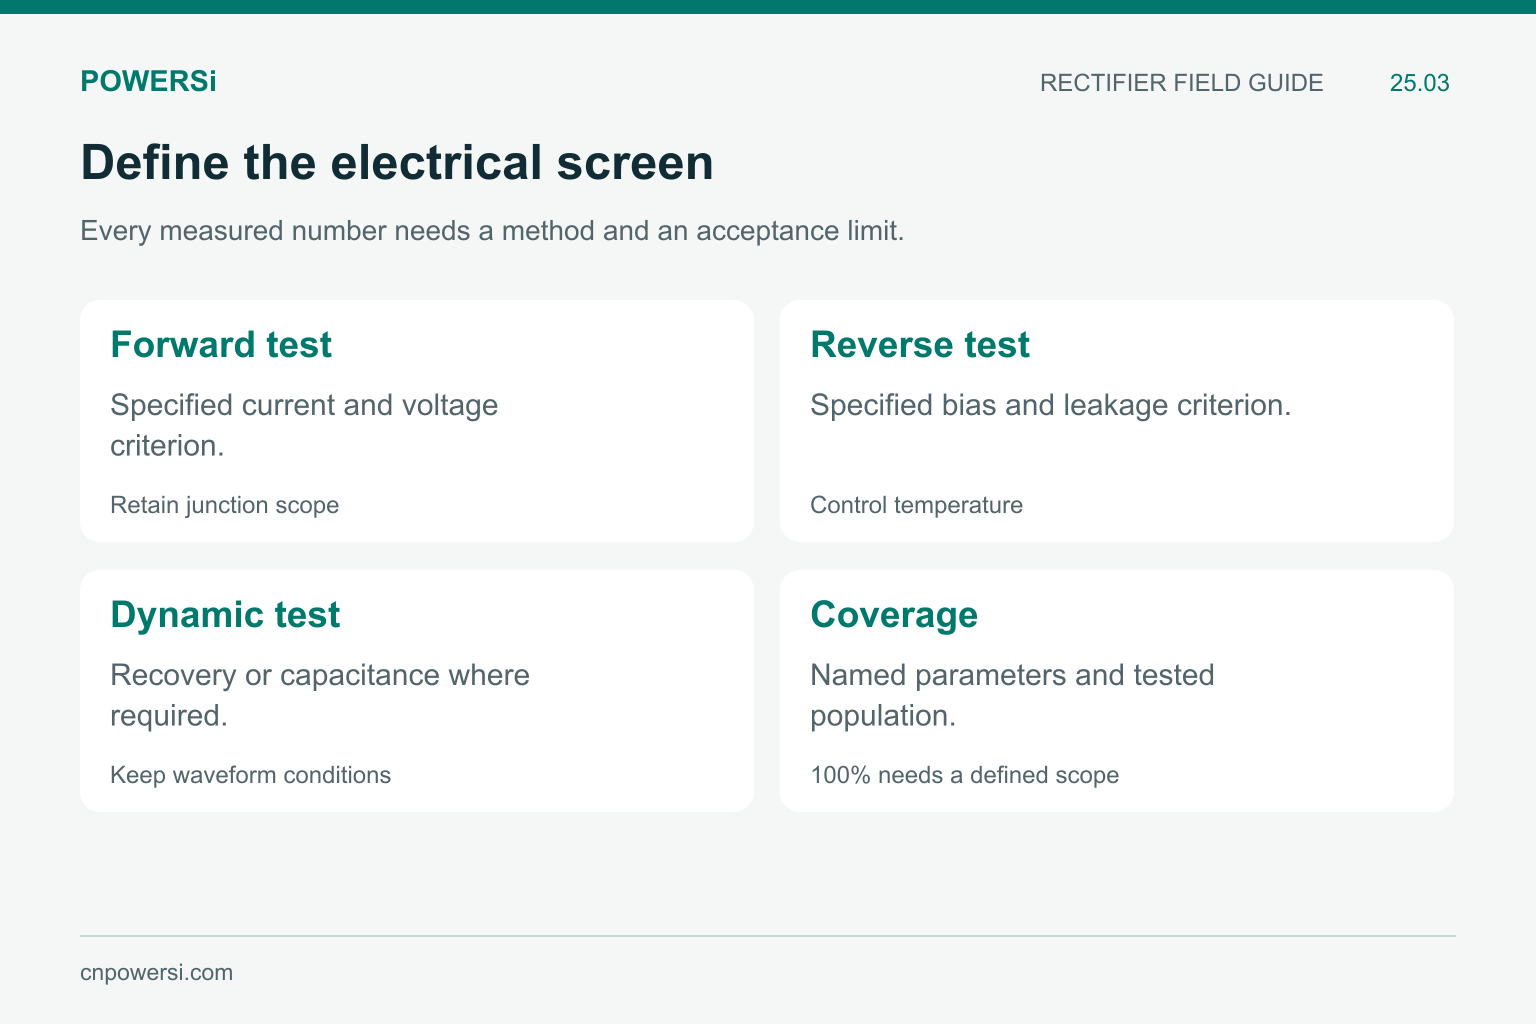Select 'Specified current and voltage criterion.' text

pos(304,425)
